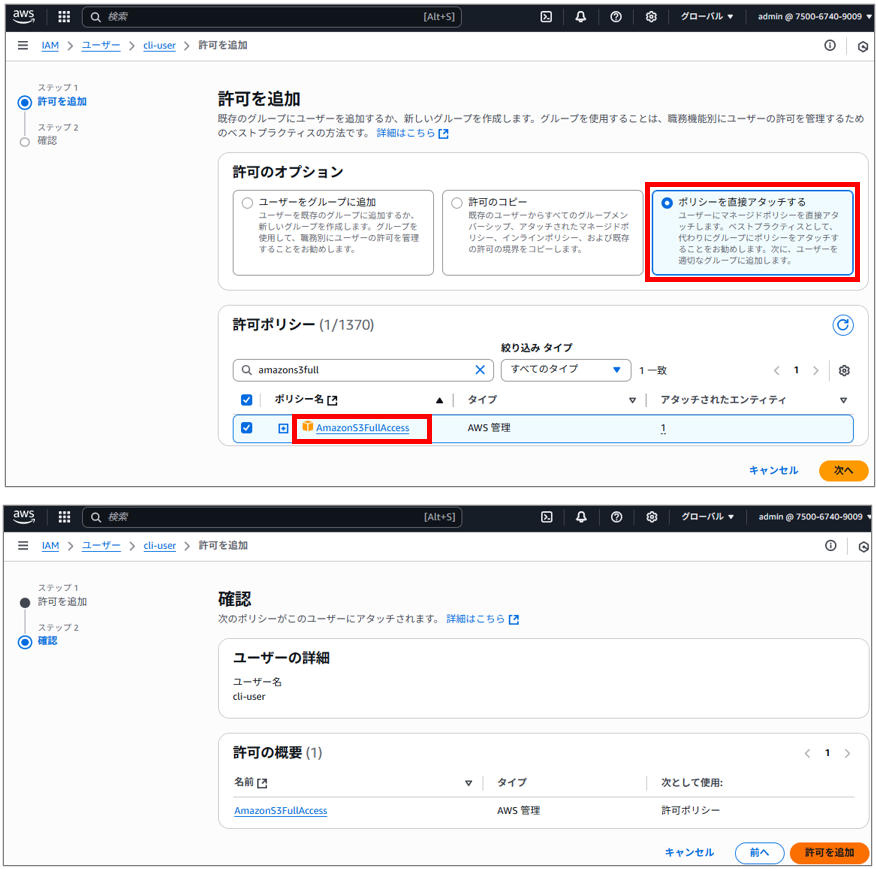
Task: Open AmazonS3FullAccess link in 許可の概要
Action: pos(280,810)
